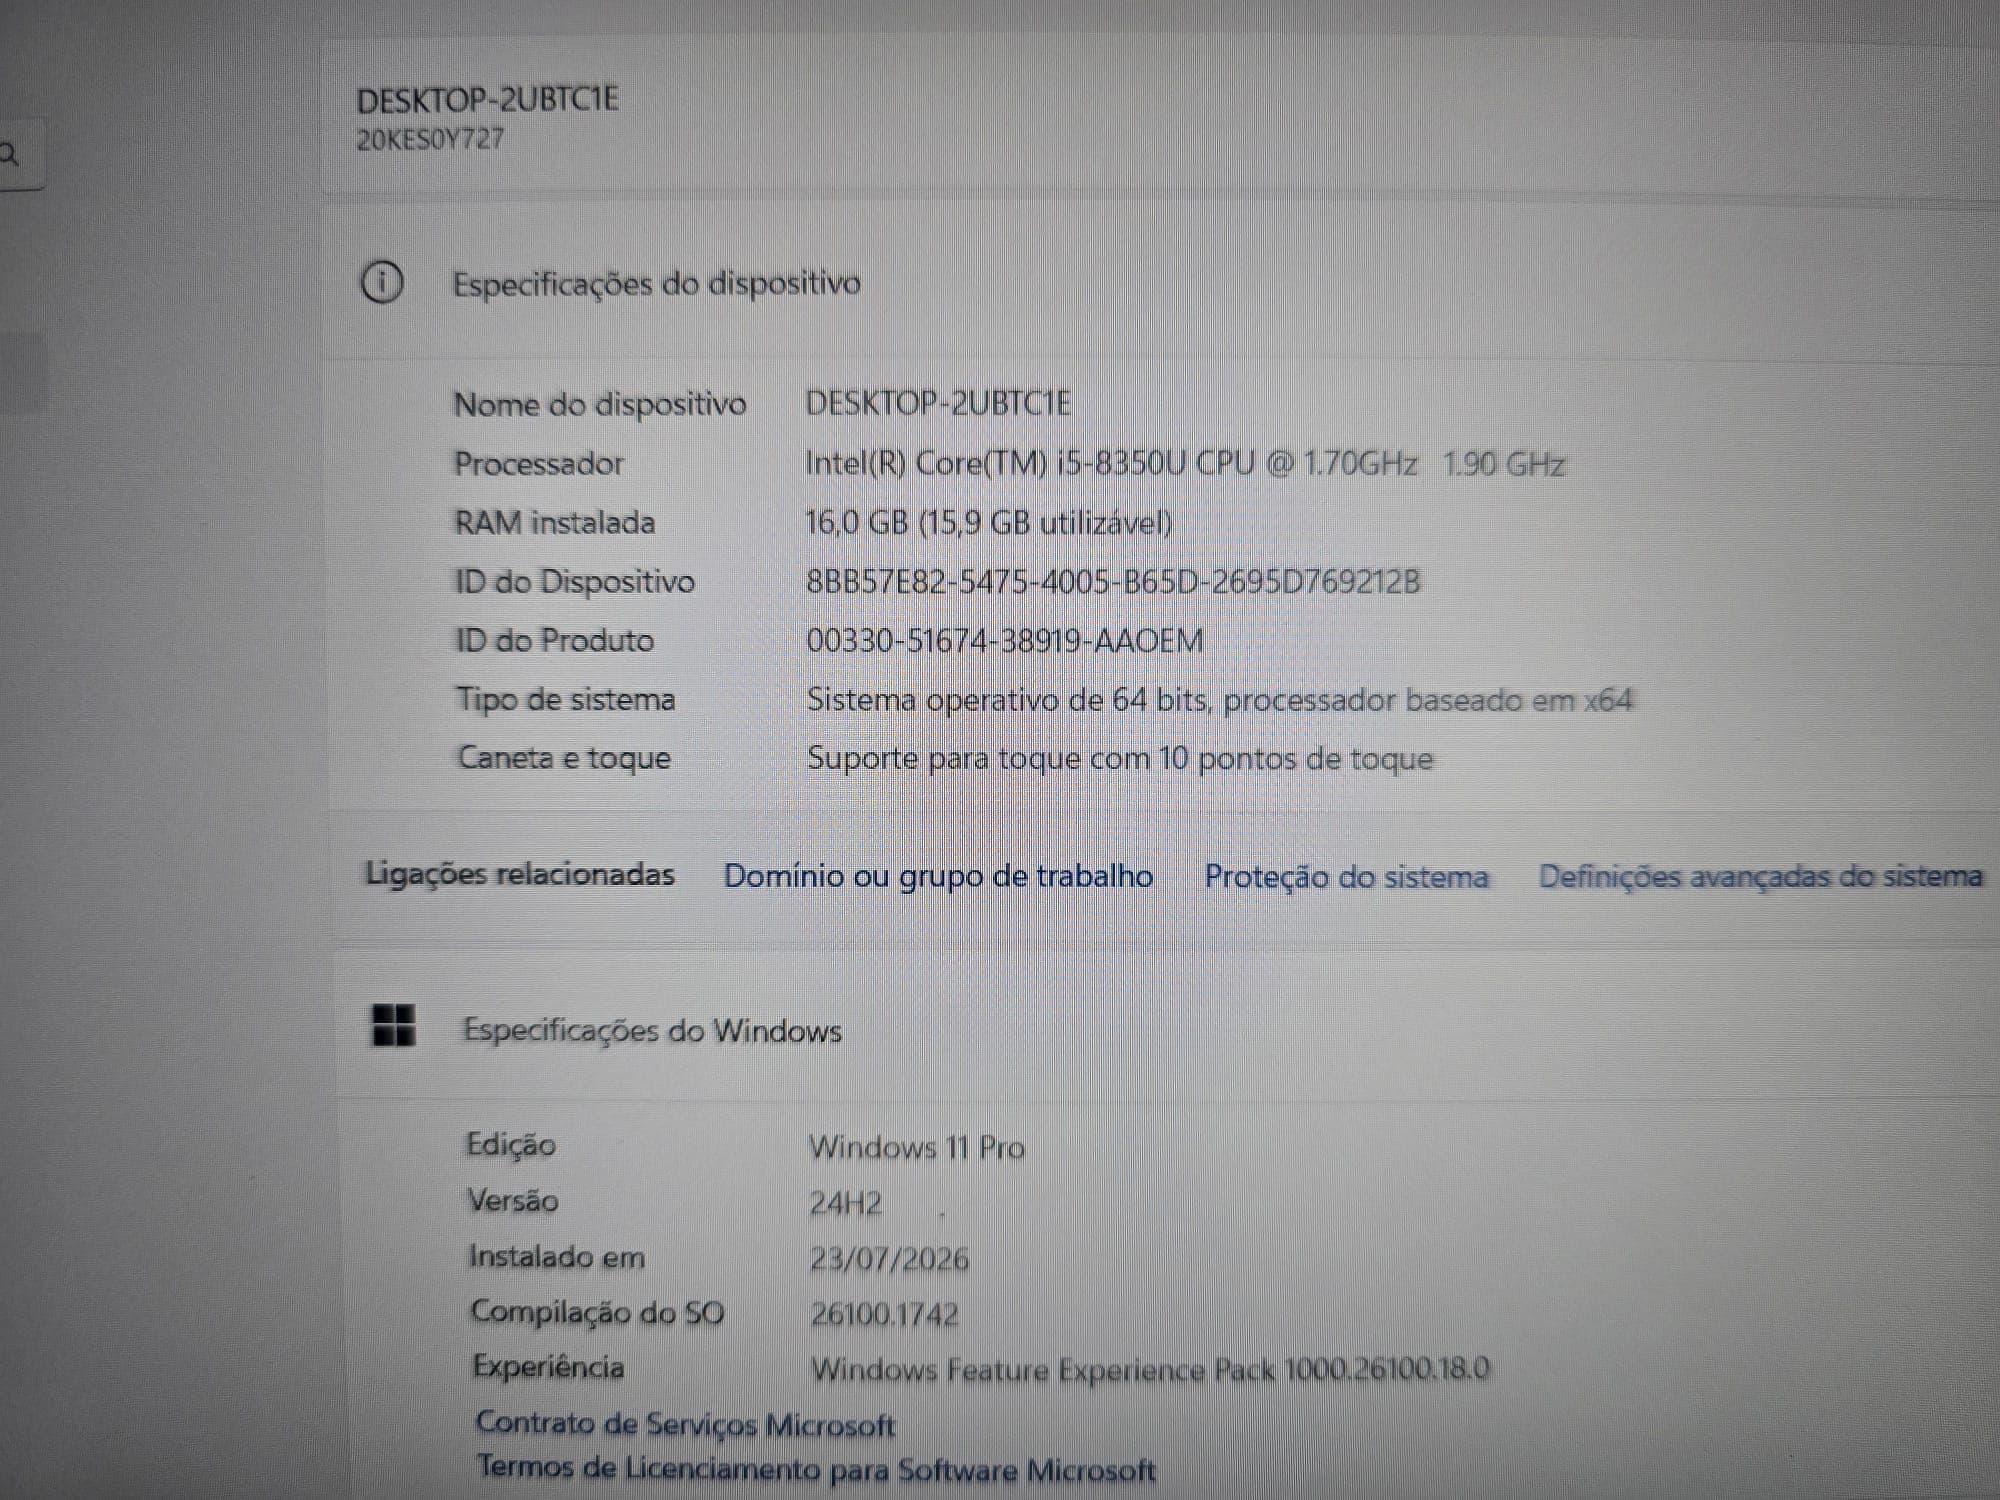Open Contrato de Serviços Microsoft link

(685, 1424)
